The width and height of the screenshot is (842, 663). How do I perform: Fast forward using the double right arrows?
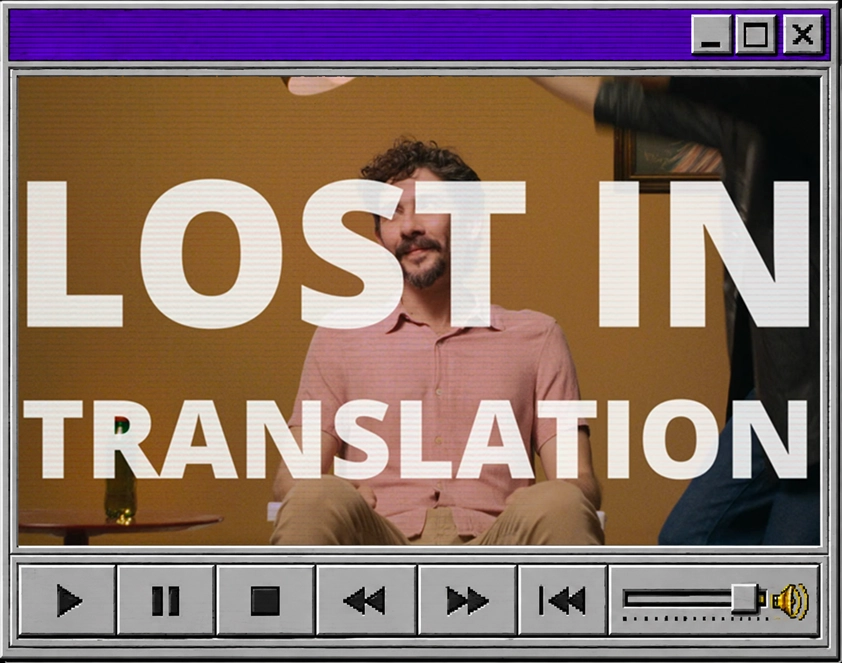467,600
